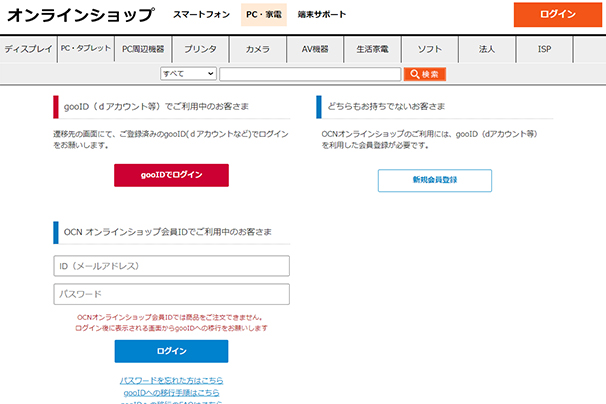This screenshot has width=606, height=404.
Task: Go to the ディスプレイ category tab
Action: (28, 49)
